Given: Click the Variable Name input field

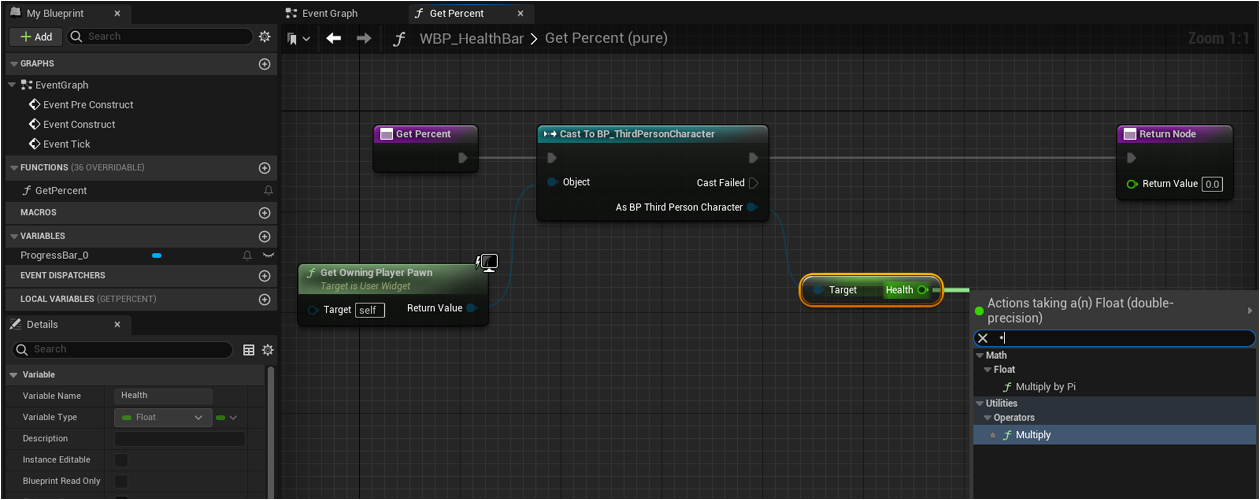Looking at the screenshot, I should click(164, 396).
